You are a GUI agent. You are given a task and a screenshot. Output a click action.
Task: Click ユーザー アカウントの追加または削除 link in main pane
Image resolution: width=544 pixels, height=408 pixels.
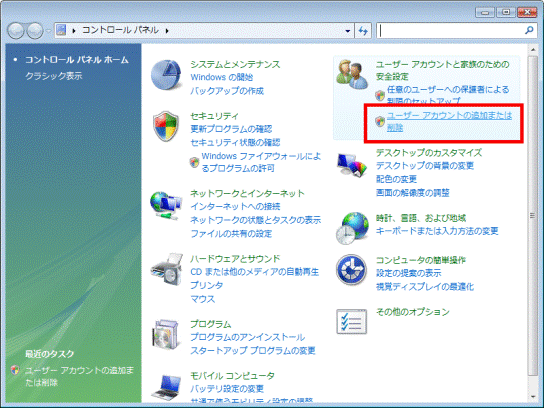[x=449, y=121]
